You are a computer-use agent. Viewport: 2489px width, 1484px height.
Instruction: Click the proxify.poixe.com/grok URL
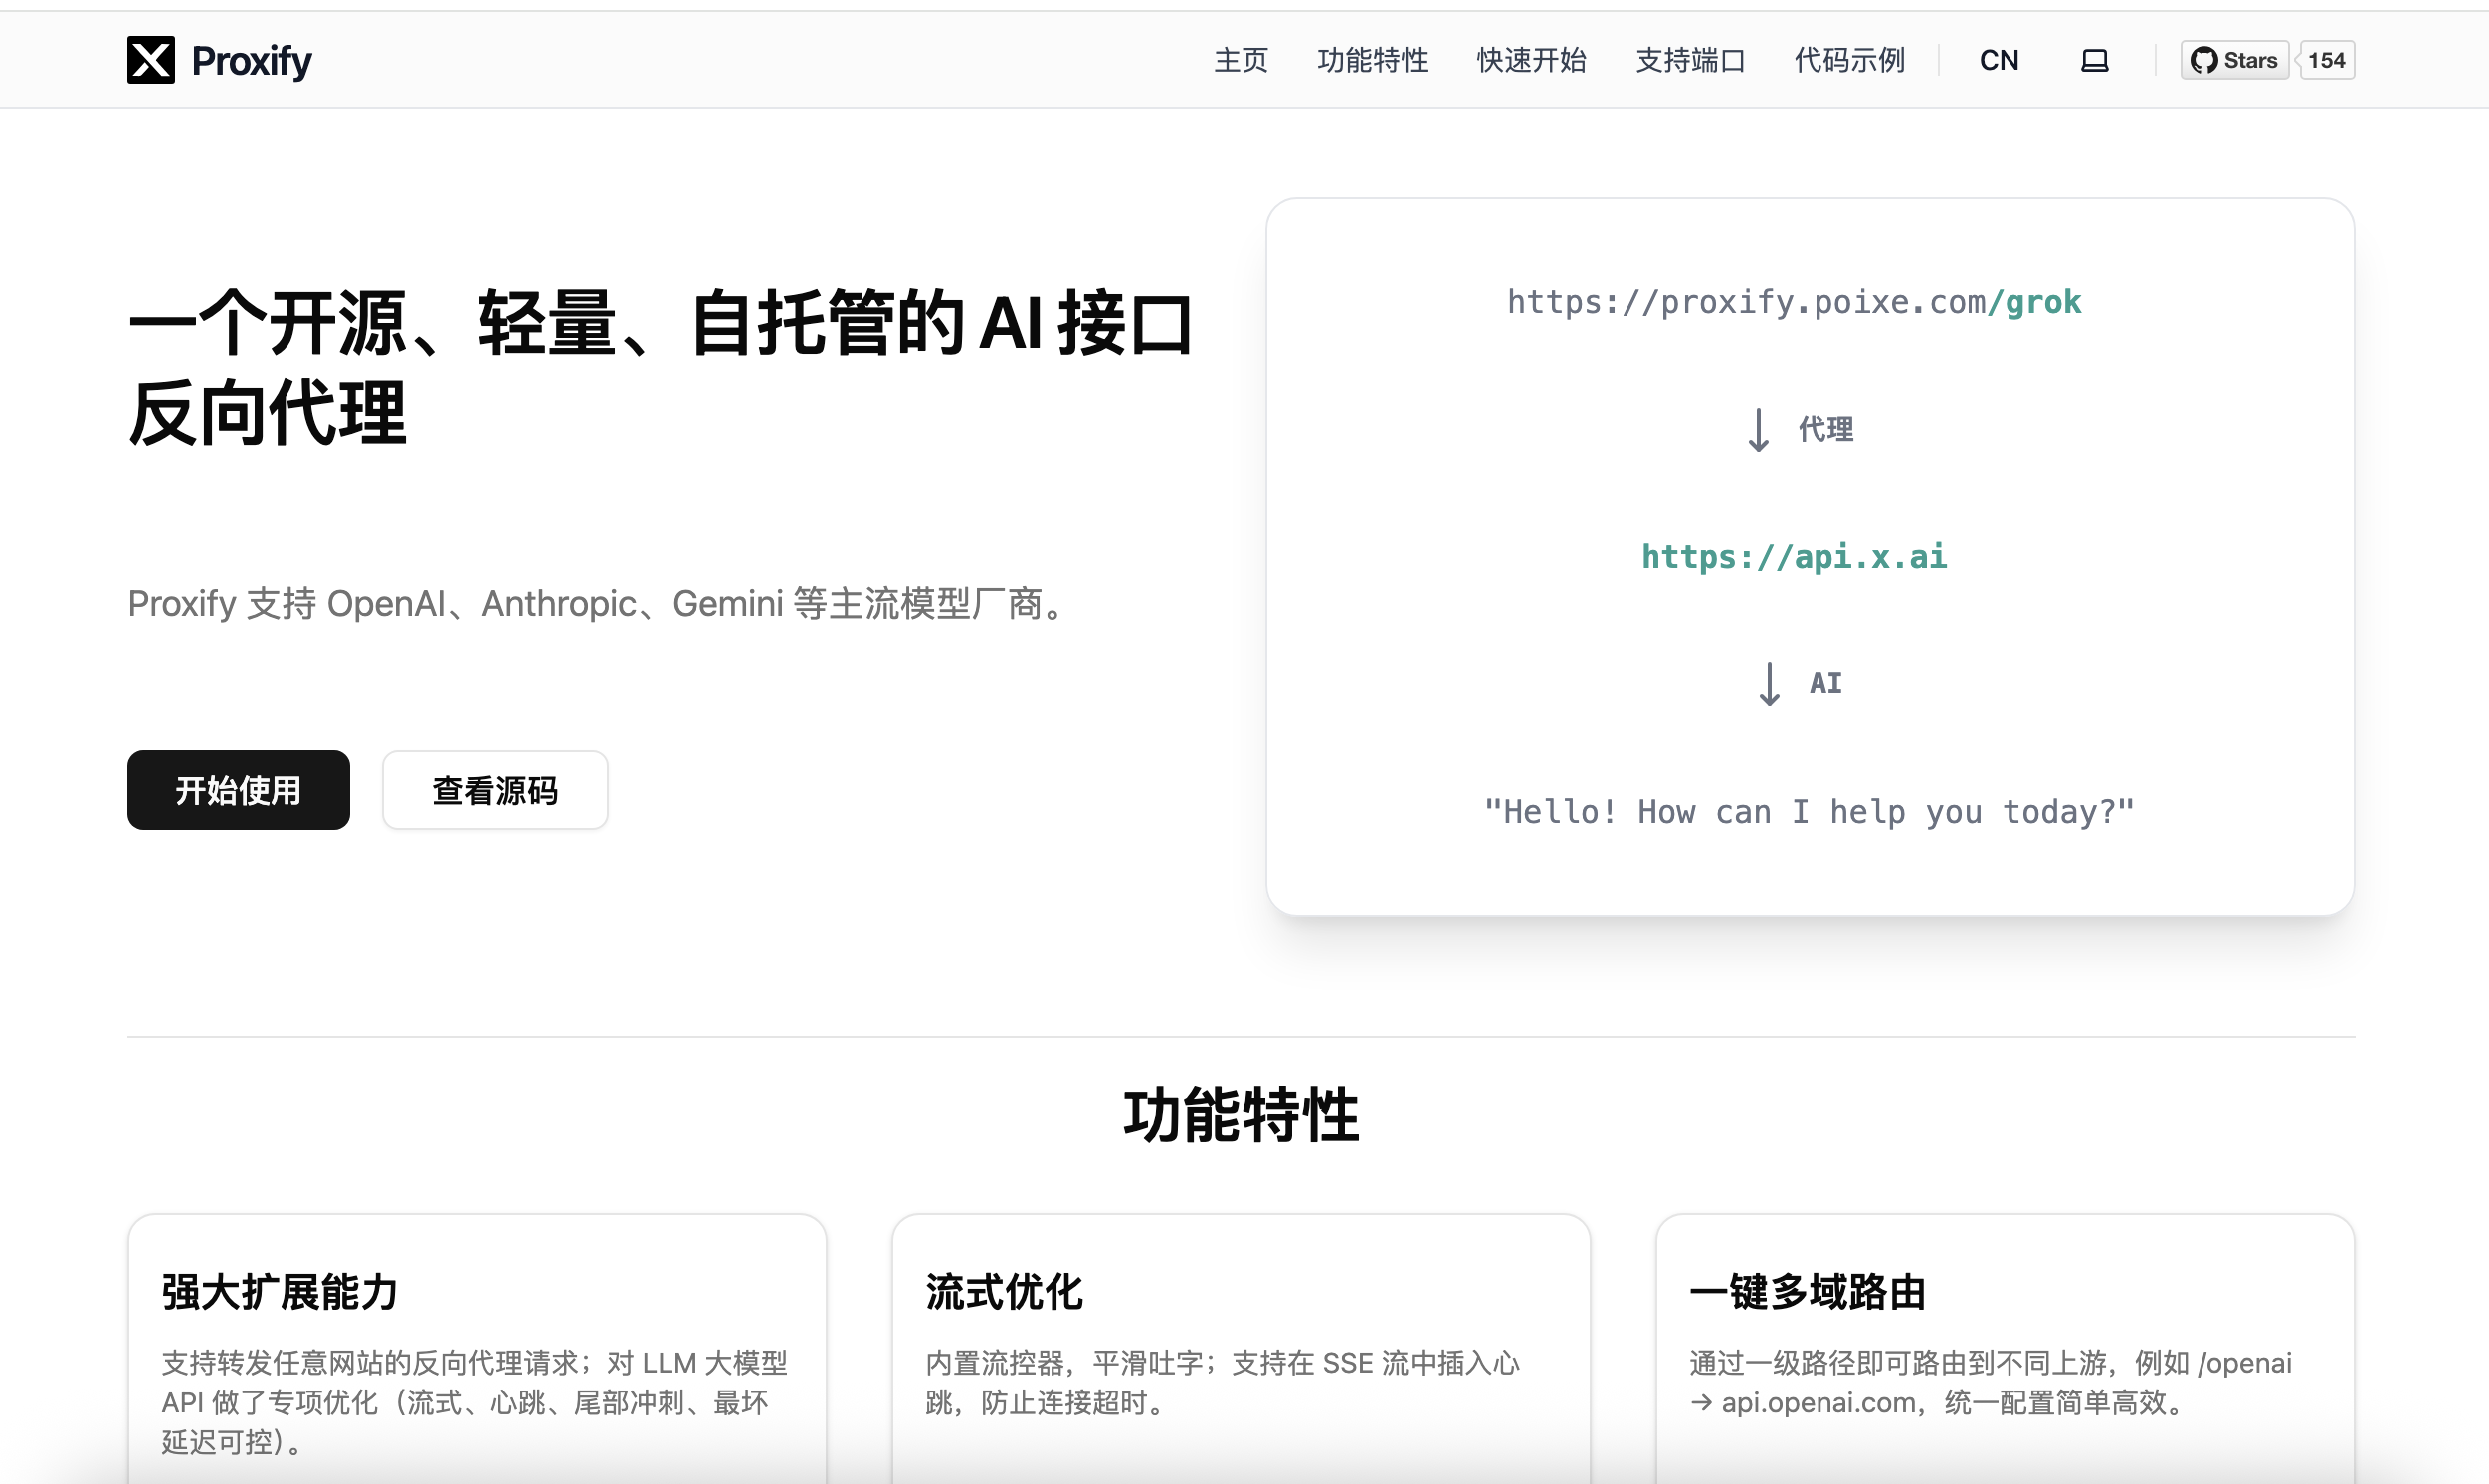point(1794,302)
